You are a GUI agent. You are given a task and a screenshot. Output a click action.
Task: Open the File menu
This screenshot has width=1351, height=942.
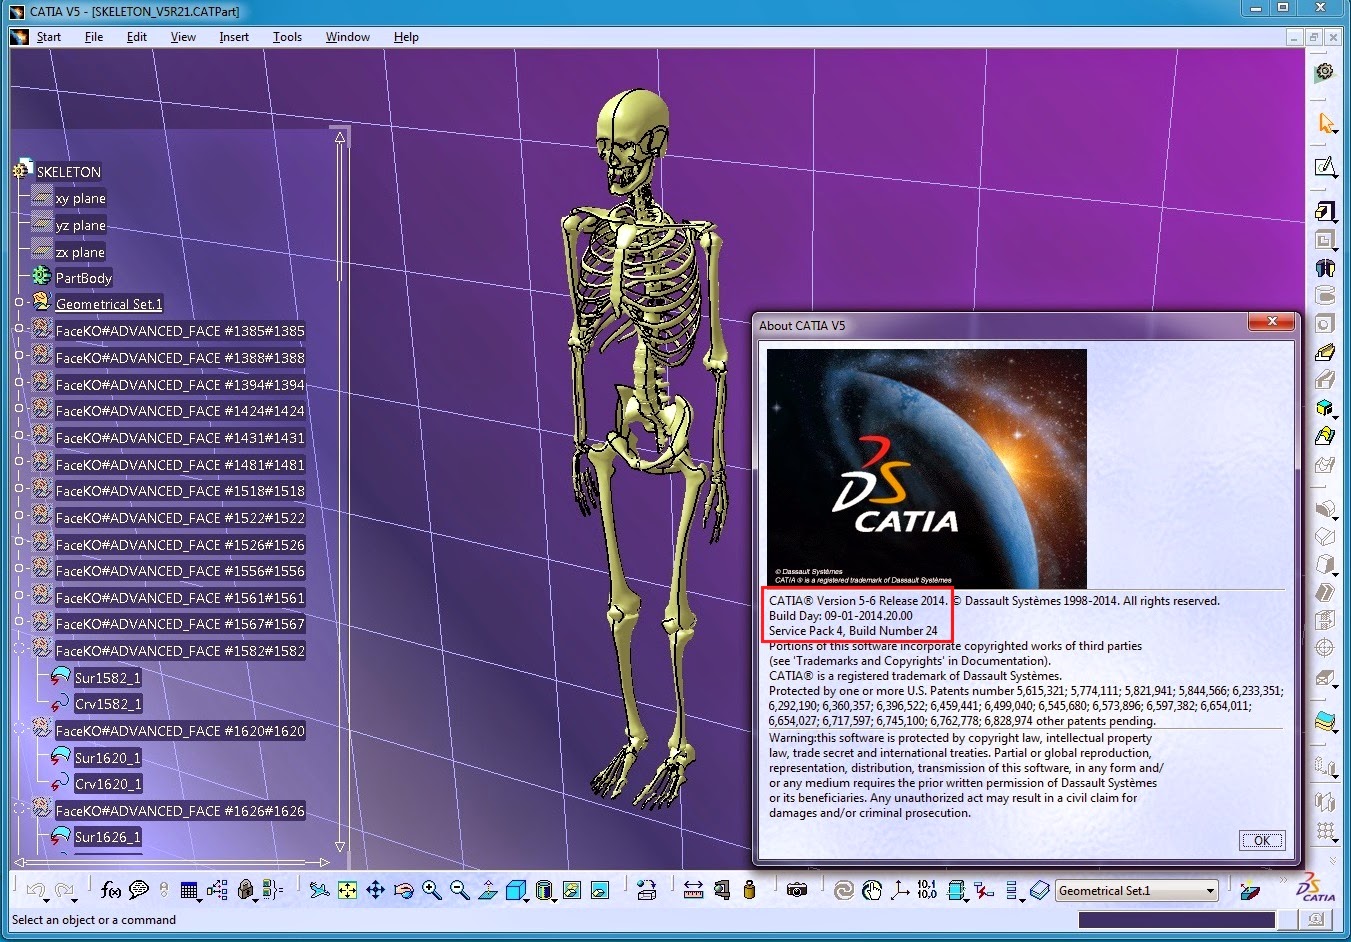coord(94,37)
